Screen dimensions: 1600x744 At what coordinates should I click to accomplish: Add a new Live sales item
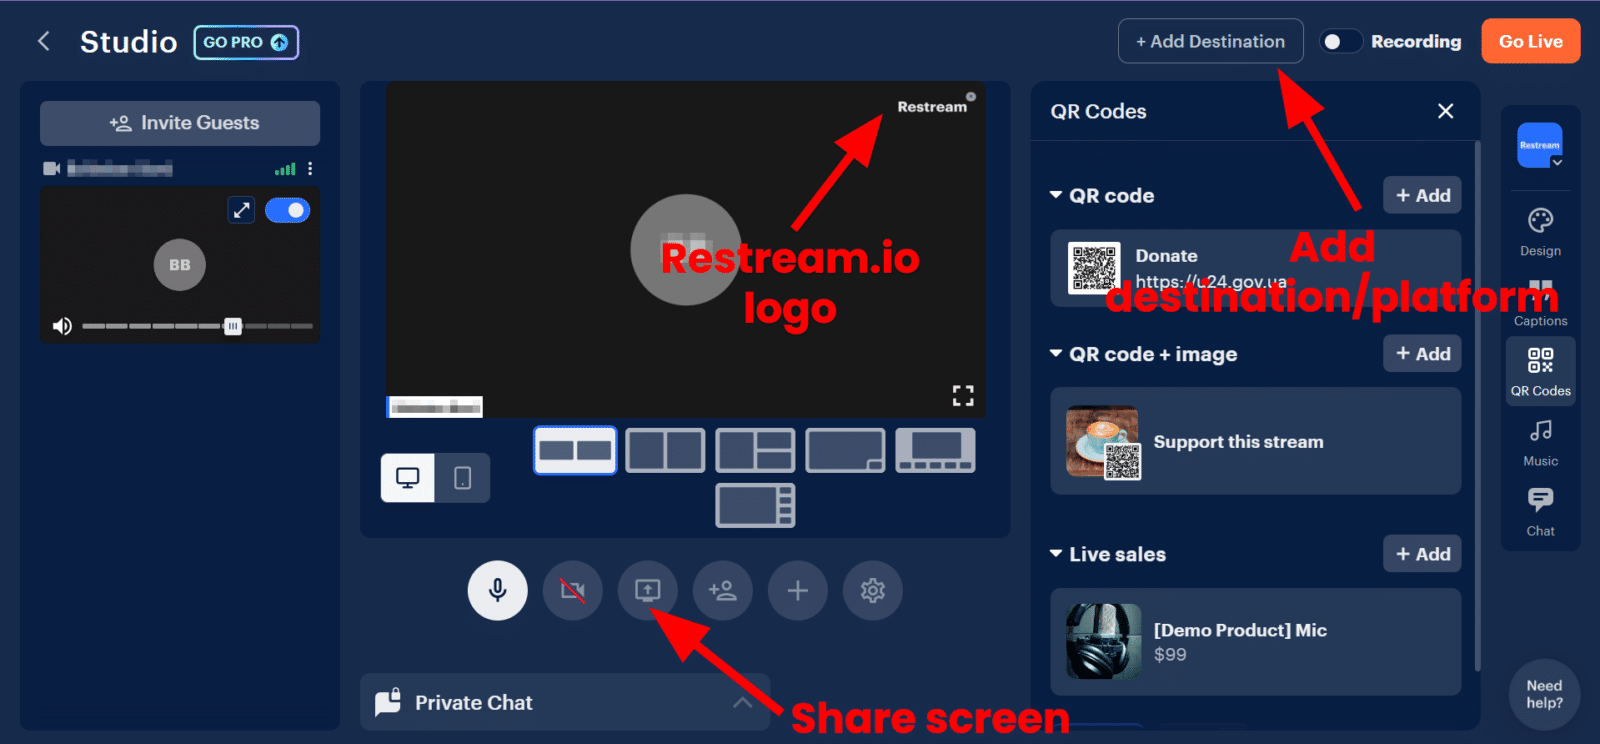coord(1422,553)
